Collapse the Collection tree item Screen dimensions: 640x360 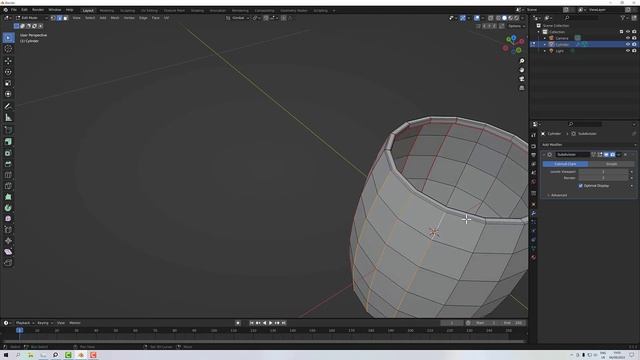click(539, 32)
